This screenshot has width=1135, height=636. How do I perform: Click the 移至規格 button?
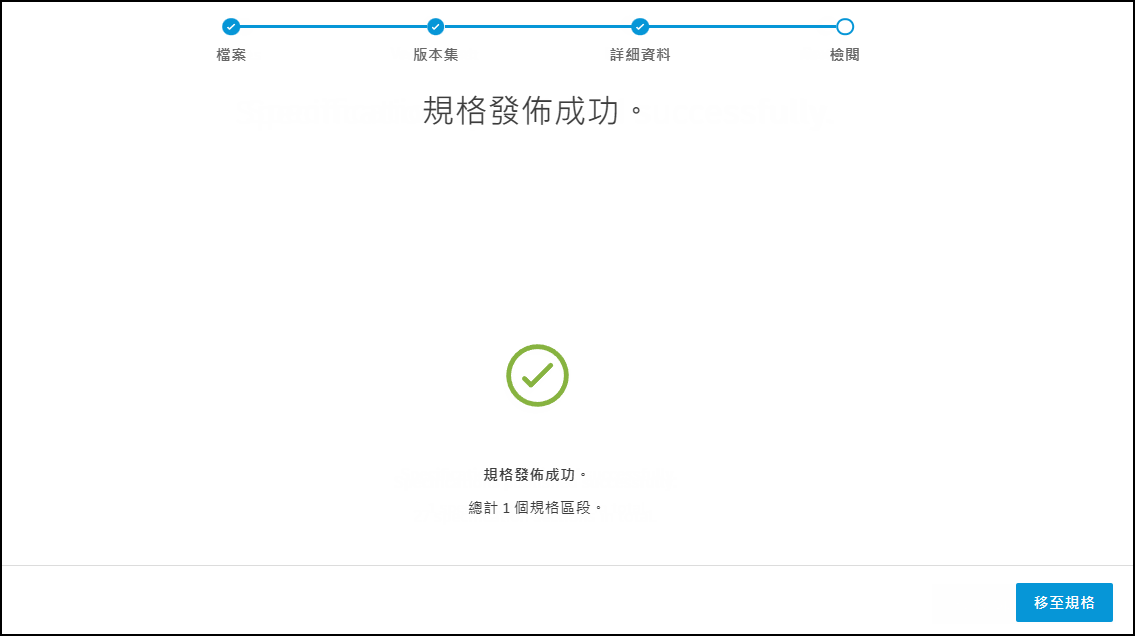[x=1063, y=602]
